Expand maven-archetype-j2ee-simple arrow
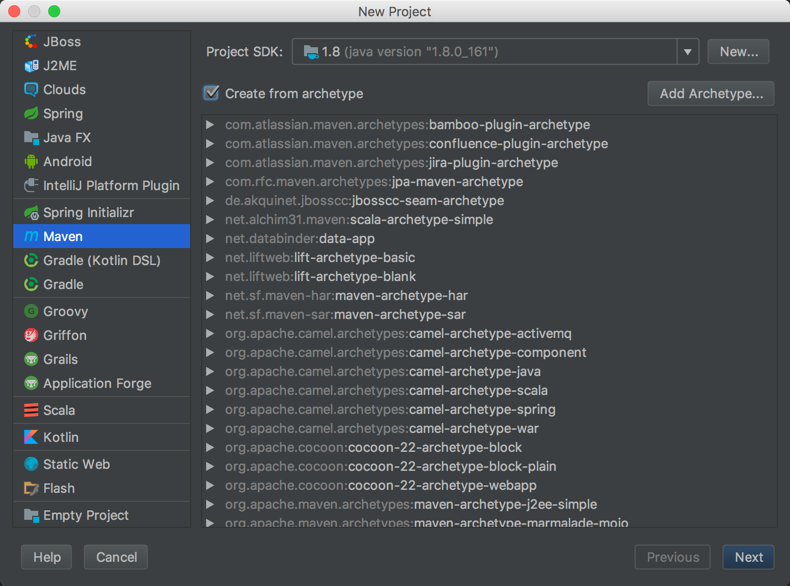Viewport: 790px width, 586px height. (210, 504)
